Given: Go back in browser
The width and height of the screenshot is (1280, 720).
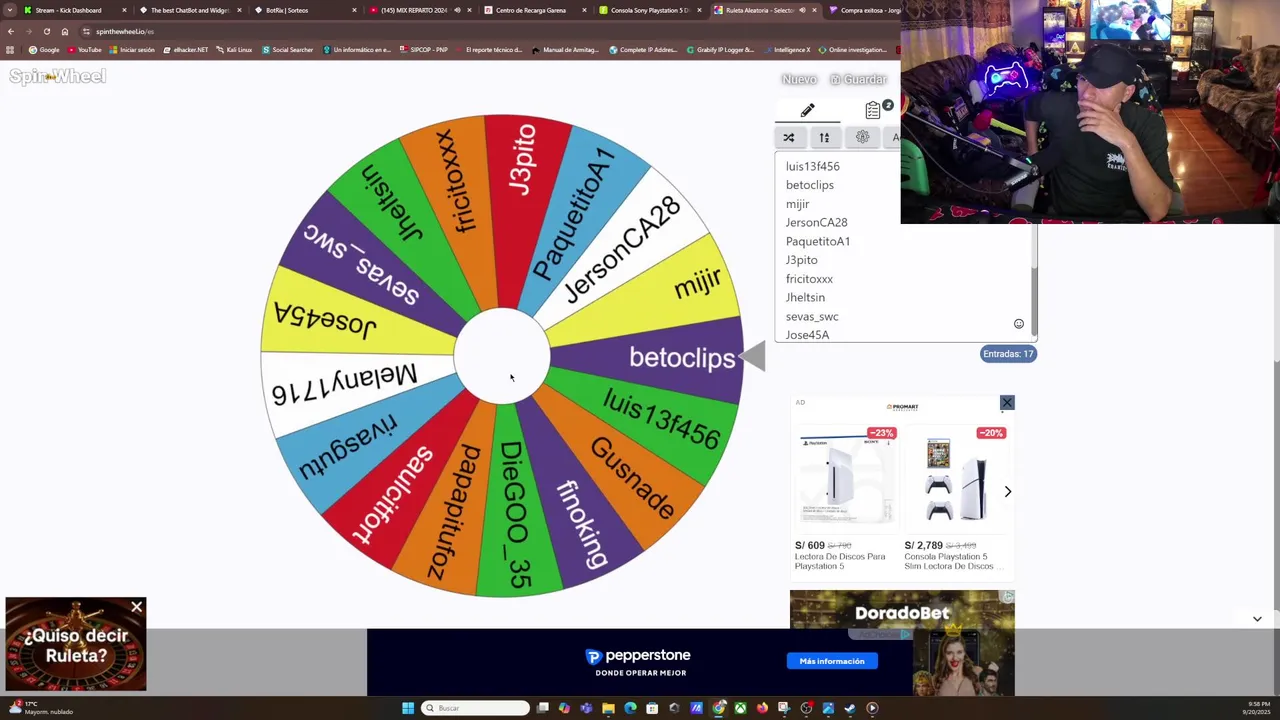Looking at the screenshot, I should click(10, 31).
